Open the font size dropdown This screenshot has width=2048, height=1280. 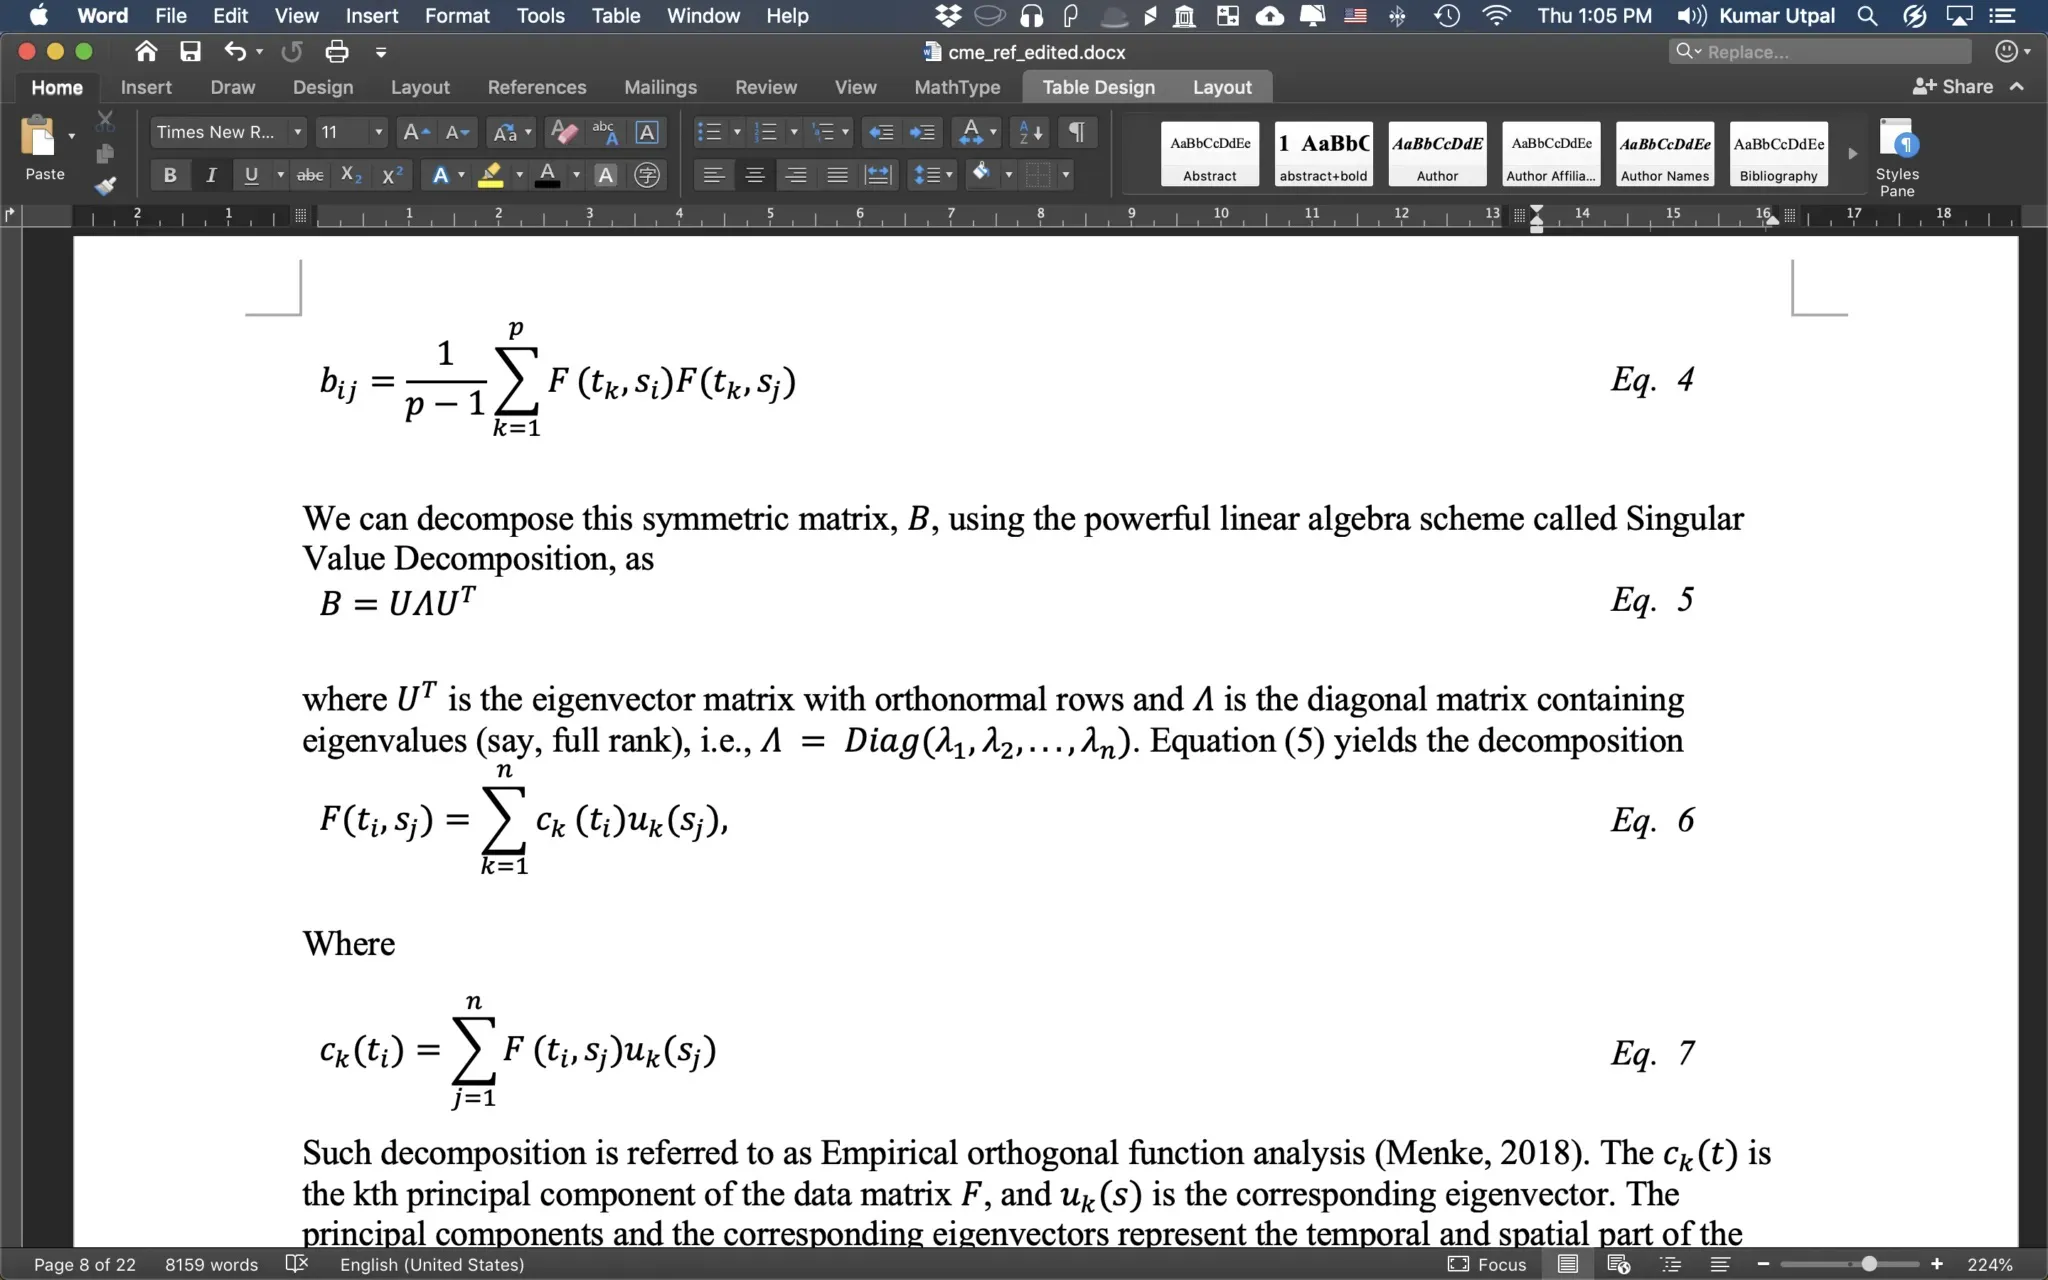tap(378, 132)
